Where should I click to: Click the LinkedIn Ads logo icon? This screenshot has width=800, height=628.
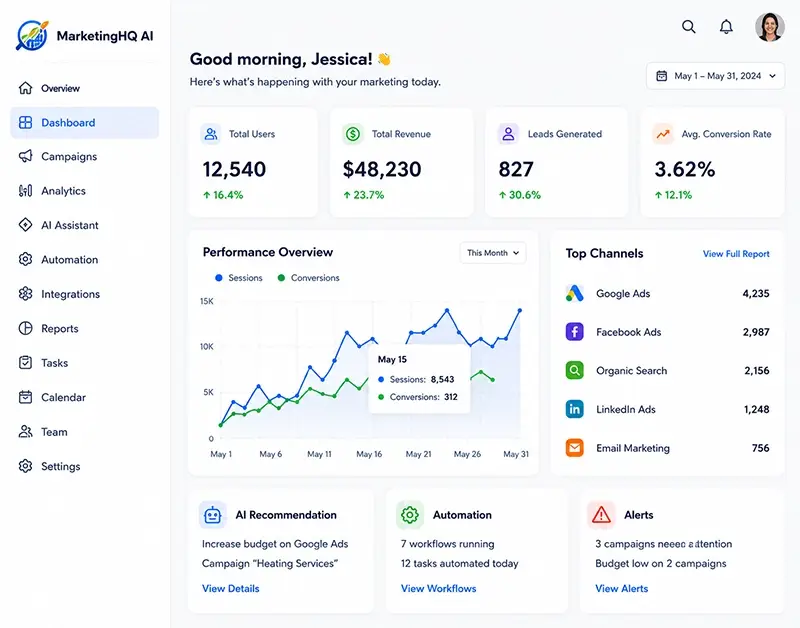[574, 409]
